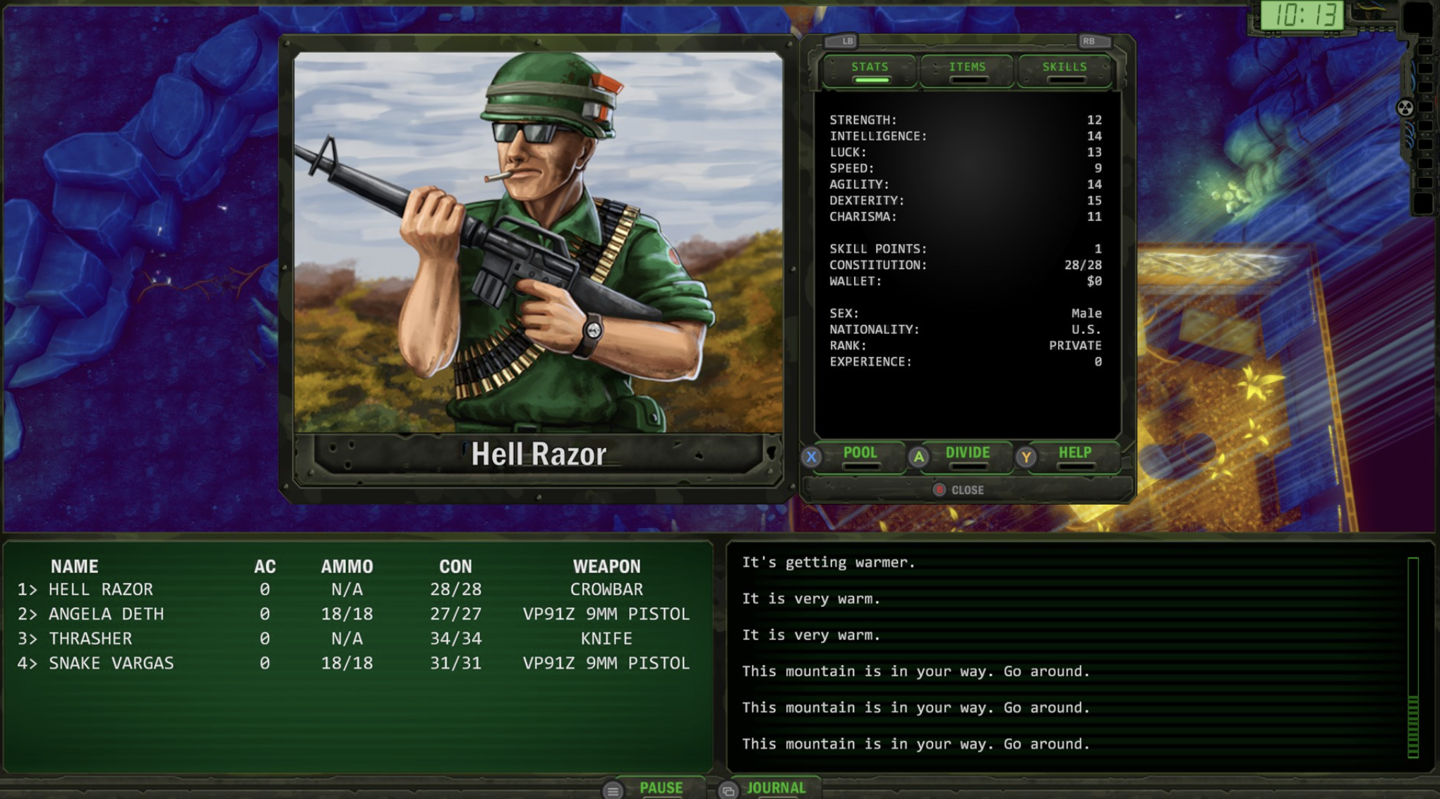
Task: Pause the game with the Pause button
Action: click(x=661, y=788)
